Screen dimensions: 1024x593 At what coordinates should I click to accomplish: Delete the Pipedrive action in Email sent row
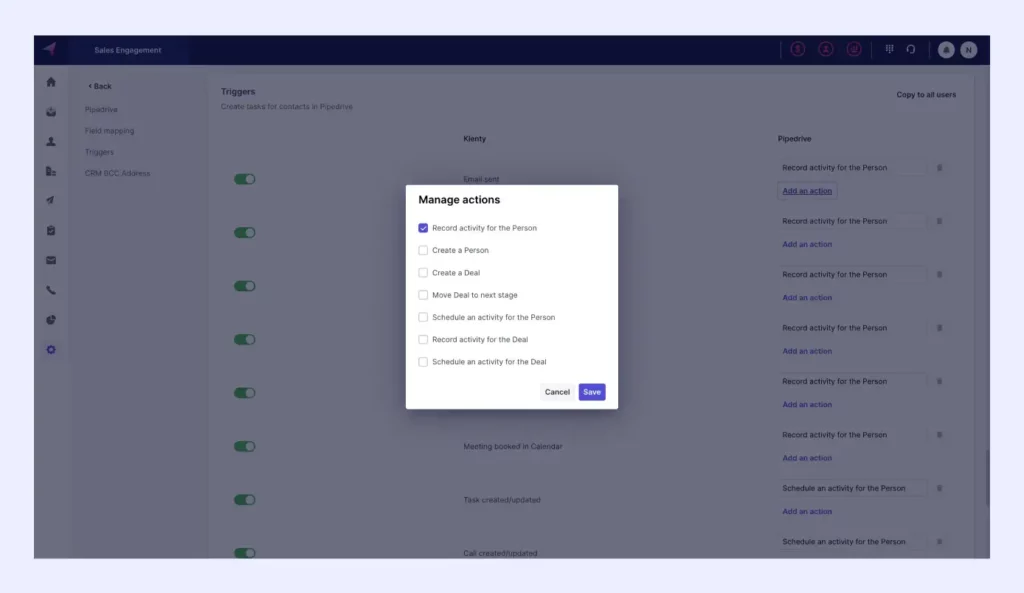[940, 168]
